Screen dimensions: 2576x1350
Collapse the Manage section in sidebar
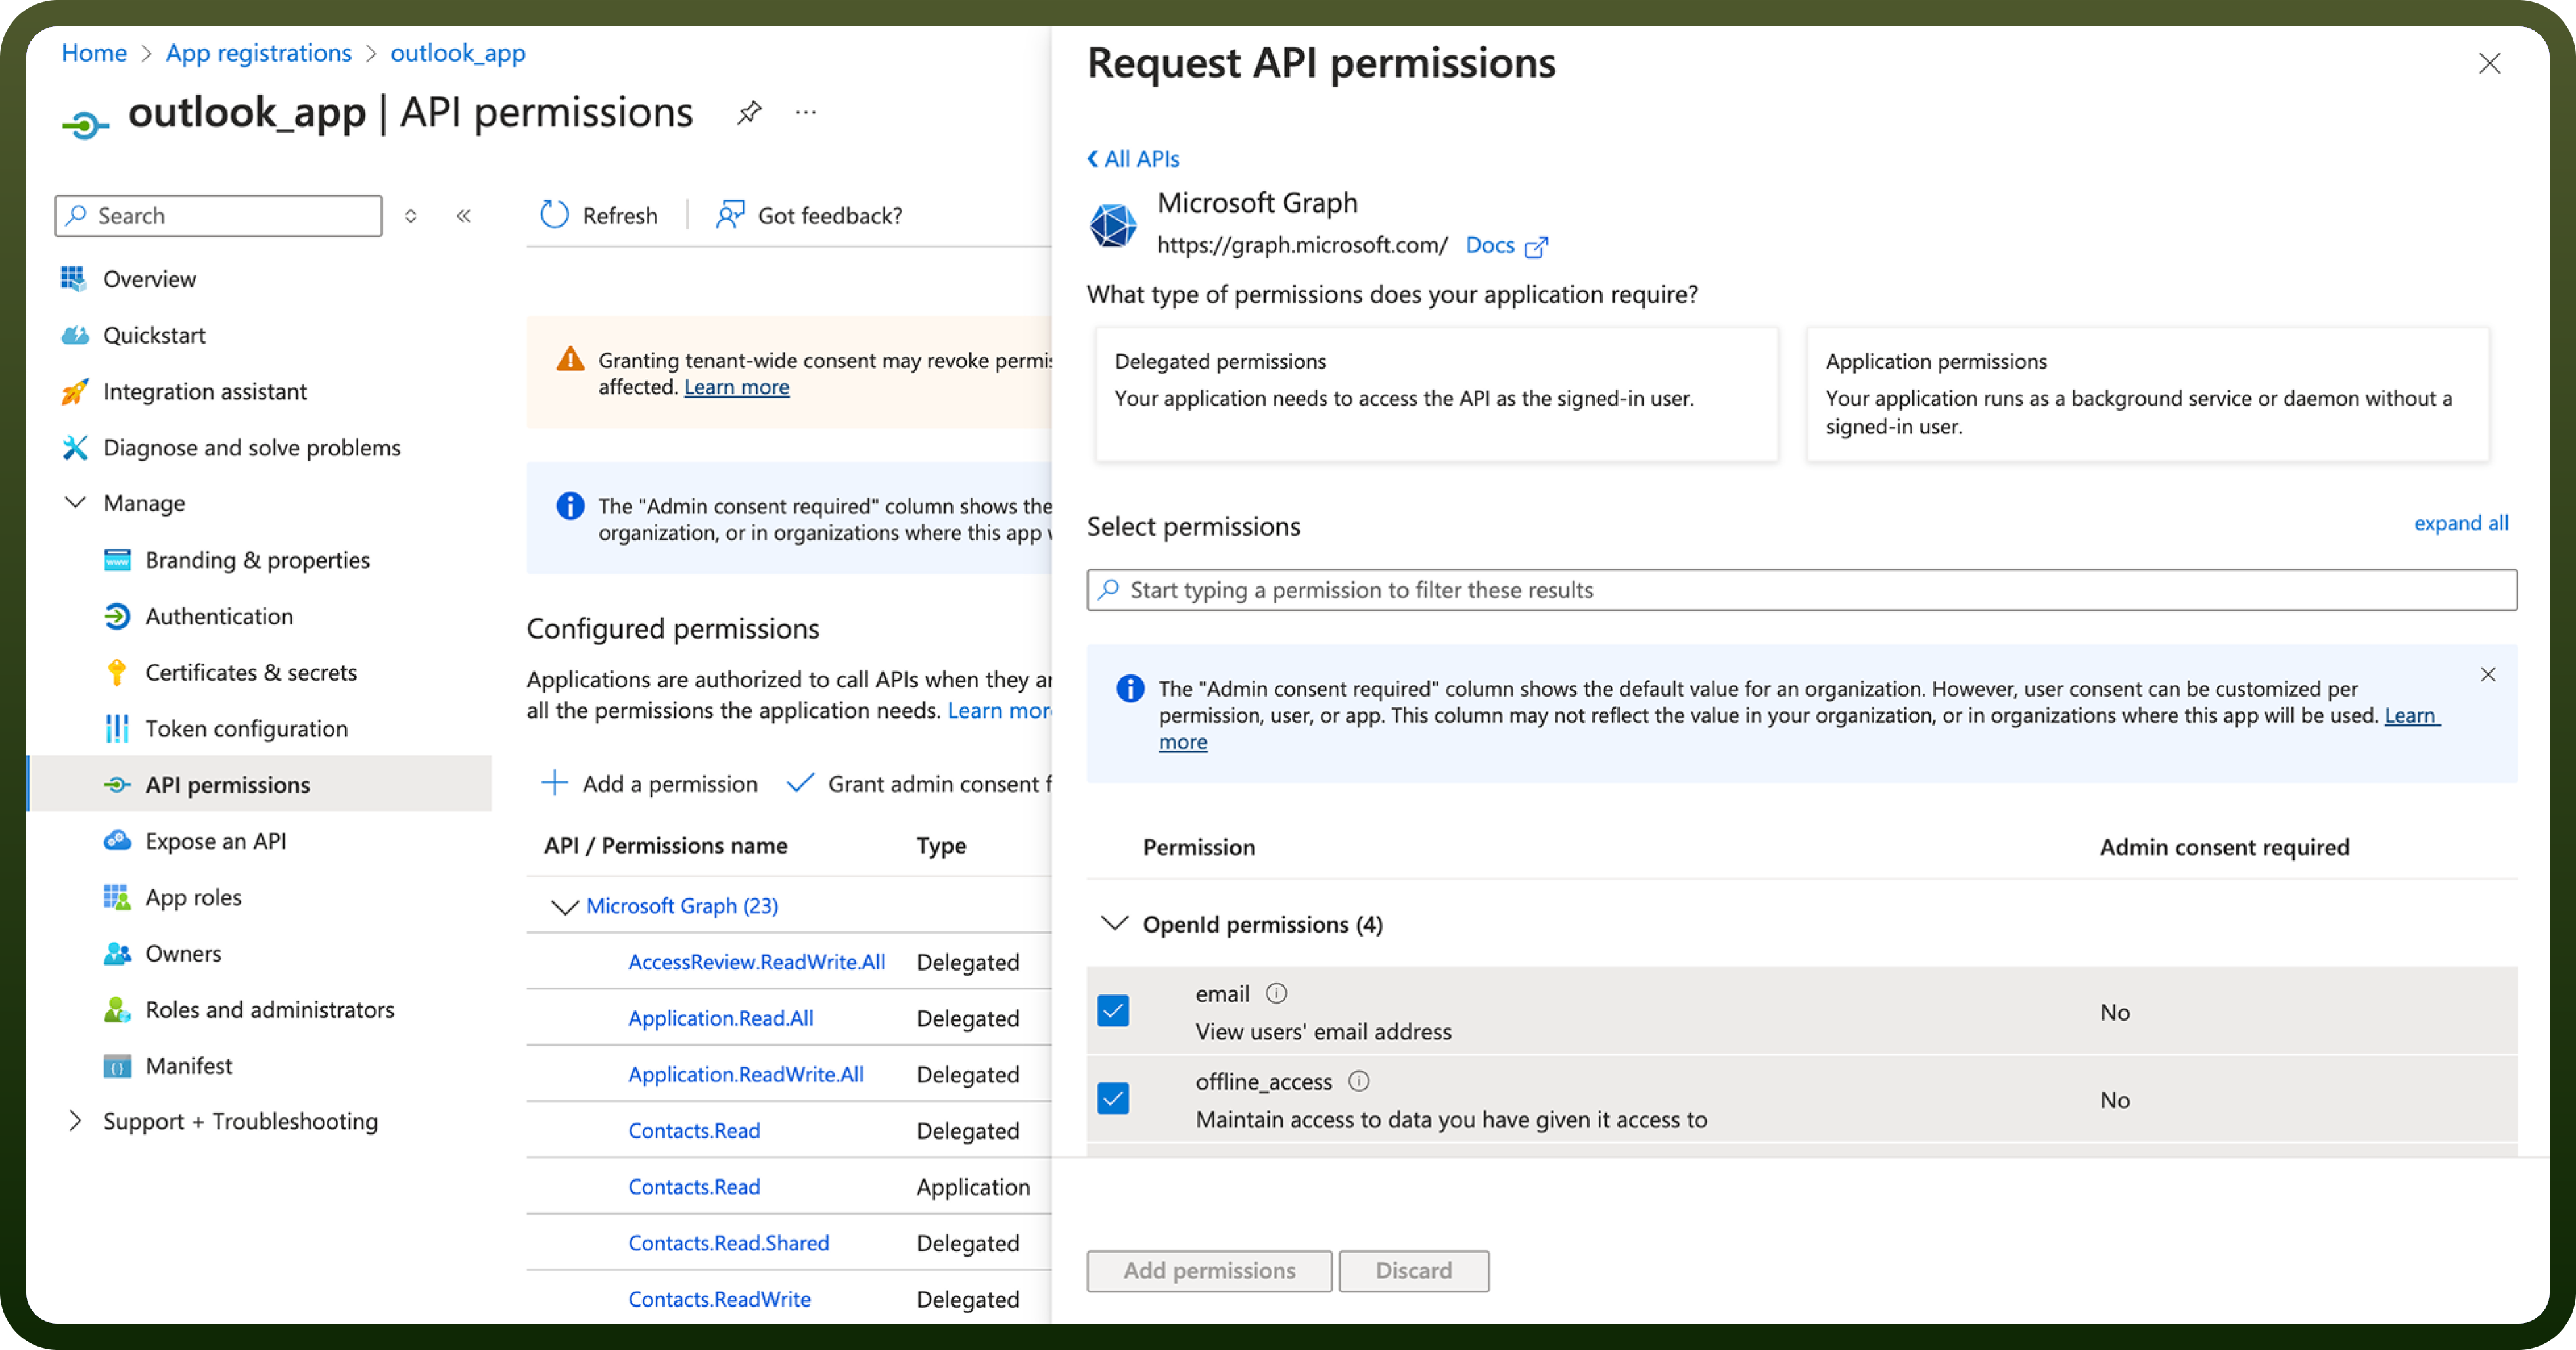pos(75,502)
